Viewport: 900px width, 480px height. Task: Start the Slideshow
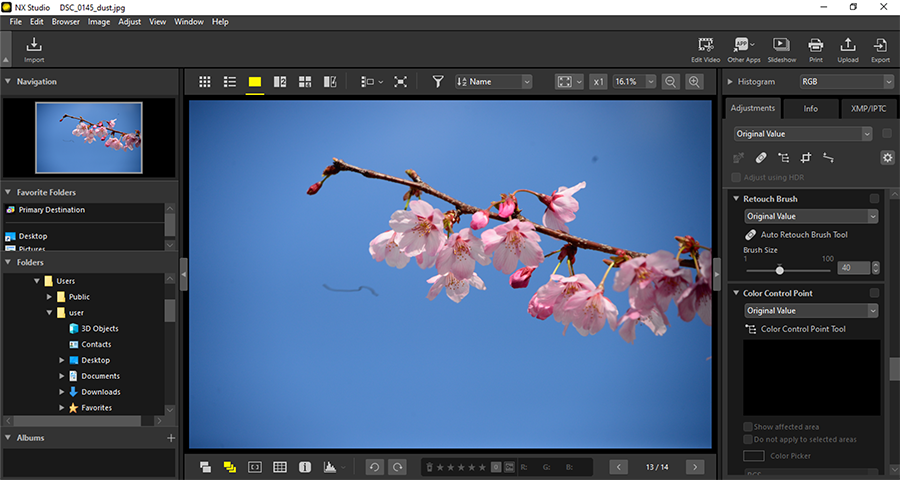point(782,47)
